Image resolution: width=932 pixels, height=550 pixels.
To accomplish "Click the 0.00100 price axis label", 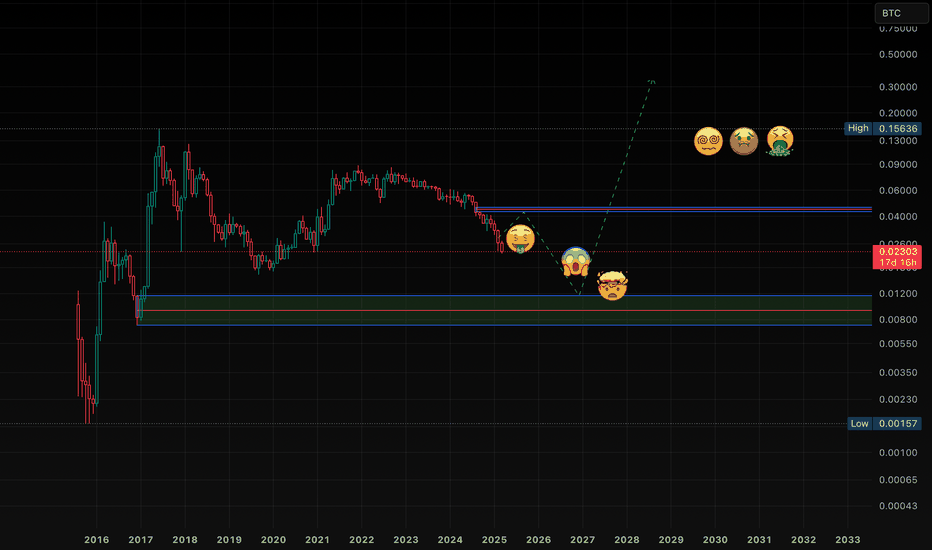I will click(x=898, y=452).
